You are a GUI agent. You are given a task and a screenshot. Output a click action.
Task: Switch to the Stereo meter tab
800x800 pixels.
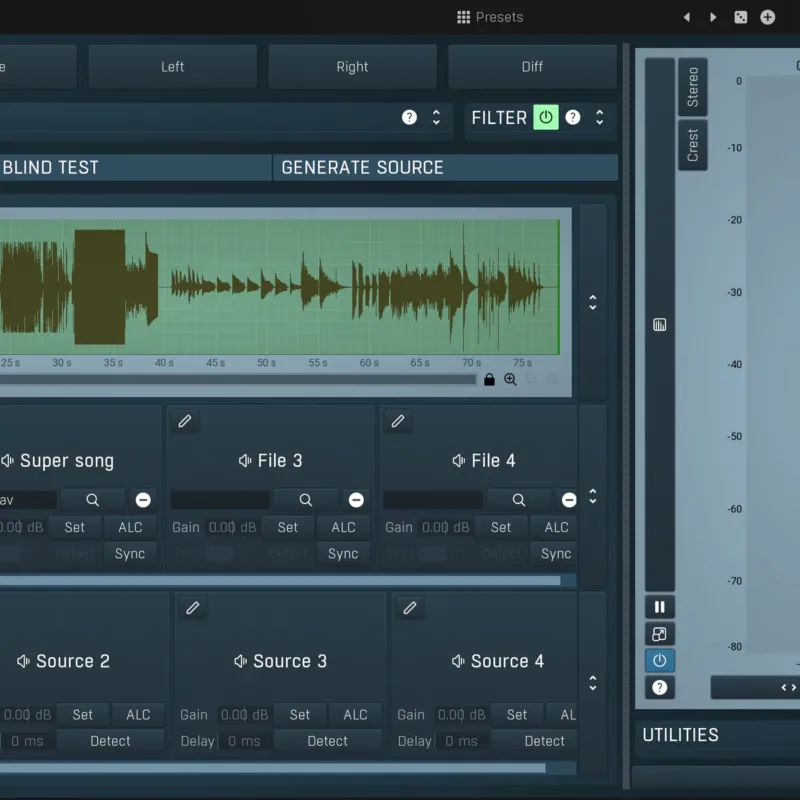pos(692,87)
